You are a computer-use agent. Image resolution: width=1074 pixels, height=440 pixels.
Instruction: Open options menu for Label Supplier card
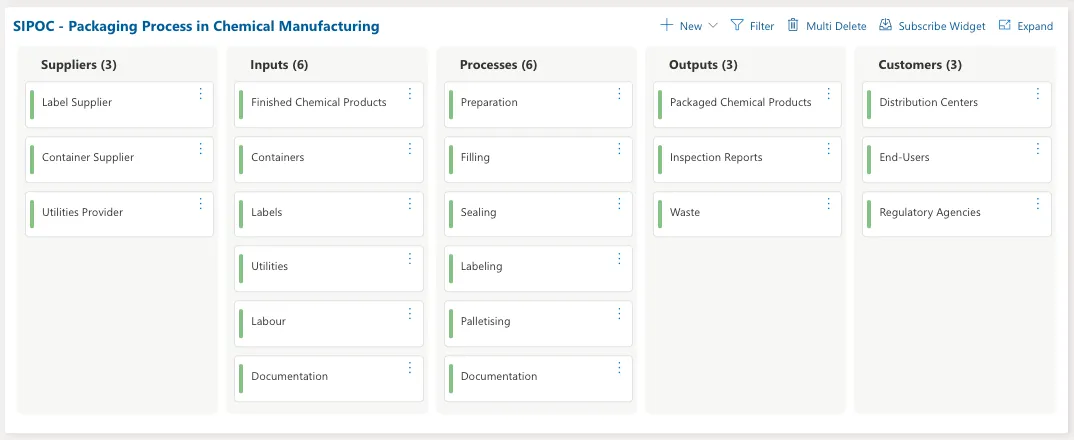(201, 94)
